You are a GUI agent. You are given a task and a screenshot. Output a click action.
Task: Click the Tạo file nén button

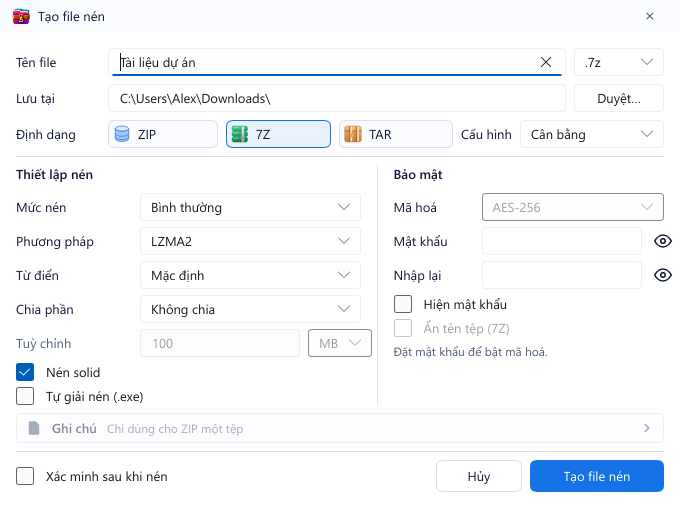pos(597,476)
